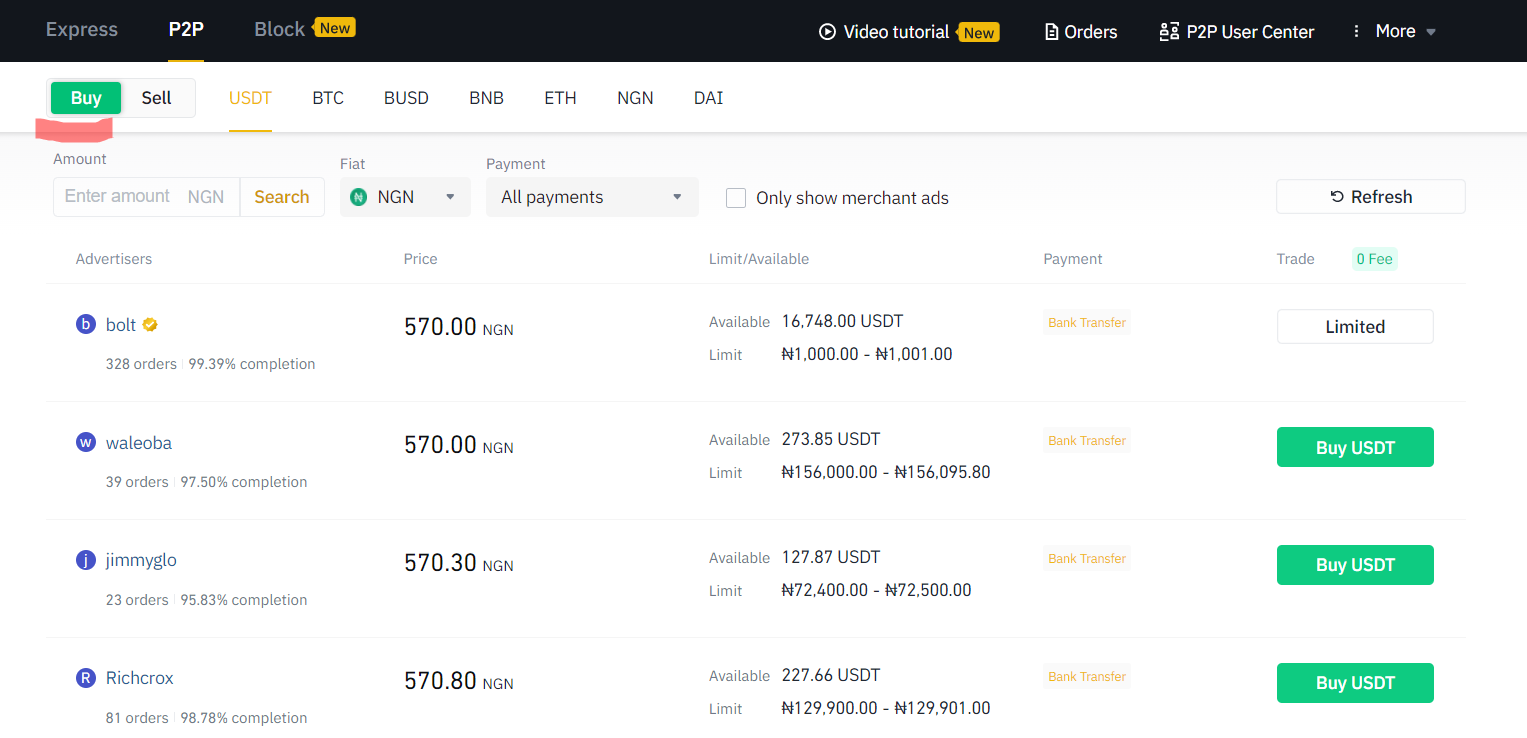
Task: Select the DAI crypto tab
Action: tap(708, 98)
